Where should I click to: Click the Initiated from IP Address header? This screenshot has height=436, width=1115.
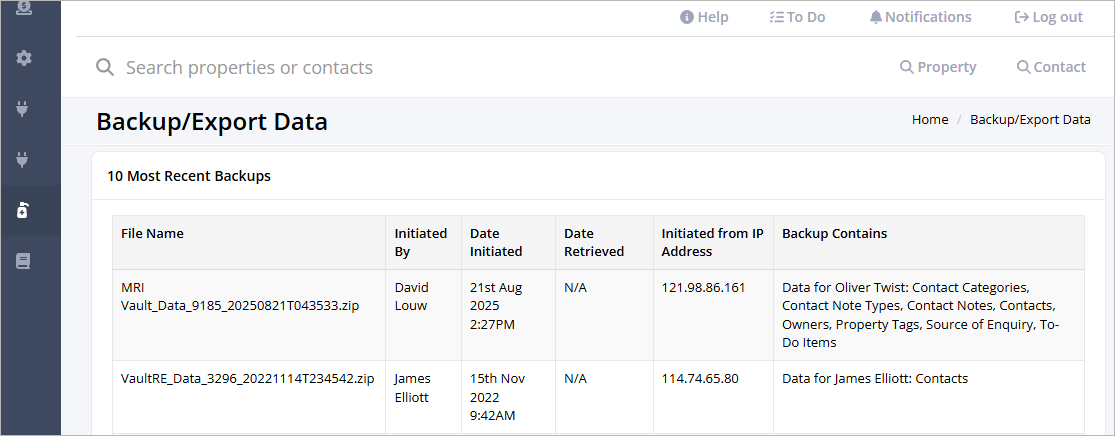coord(712,242)
